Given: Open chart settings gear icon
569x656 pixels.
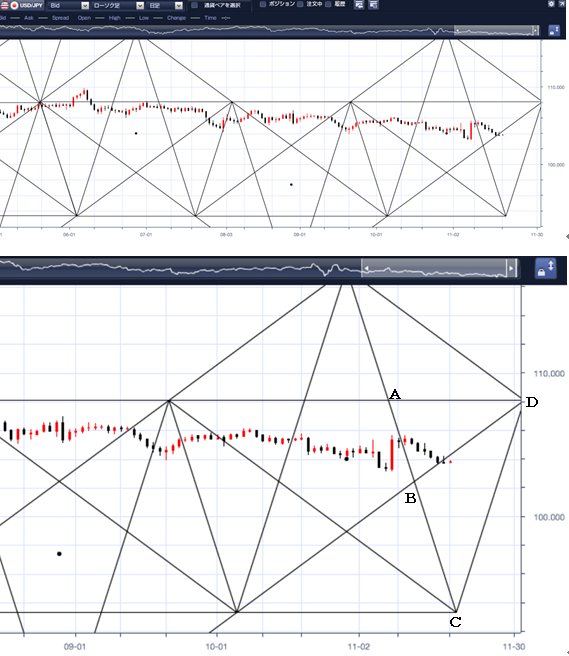Looking at the screenshot, I should click(x=551, y=3).
